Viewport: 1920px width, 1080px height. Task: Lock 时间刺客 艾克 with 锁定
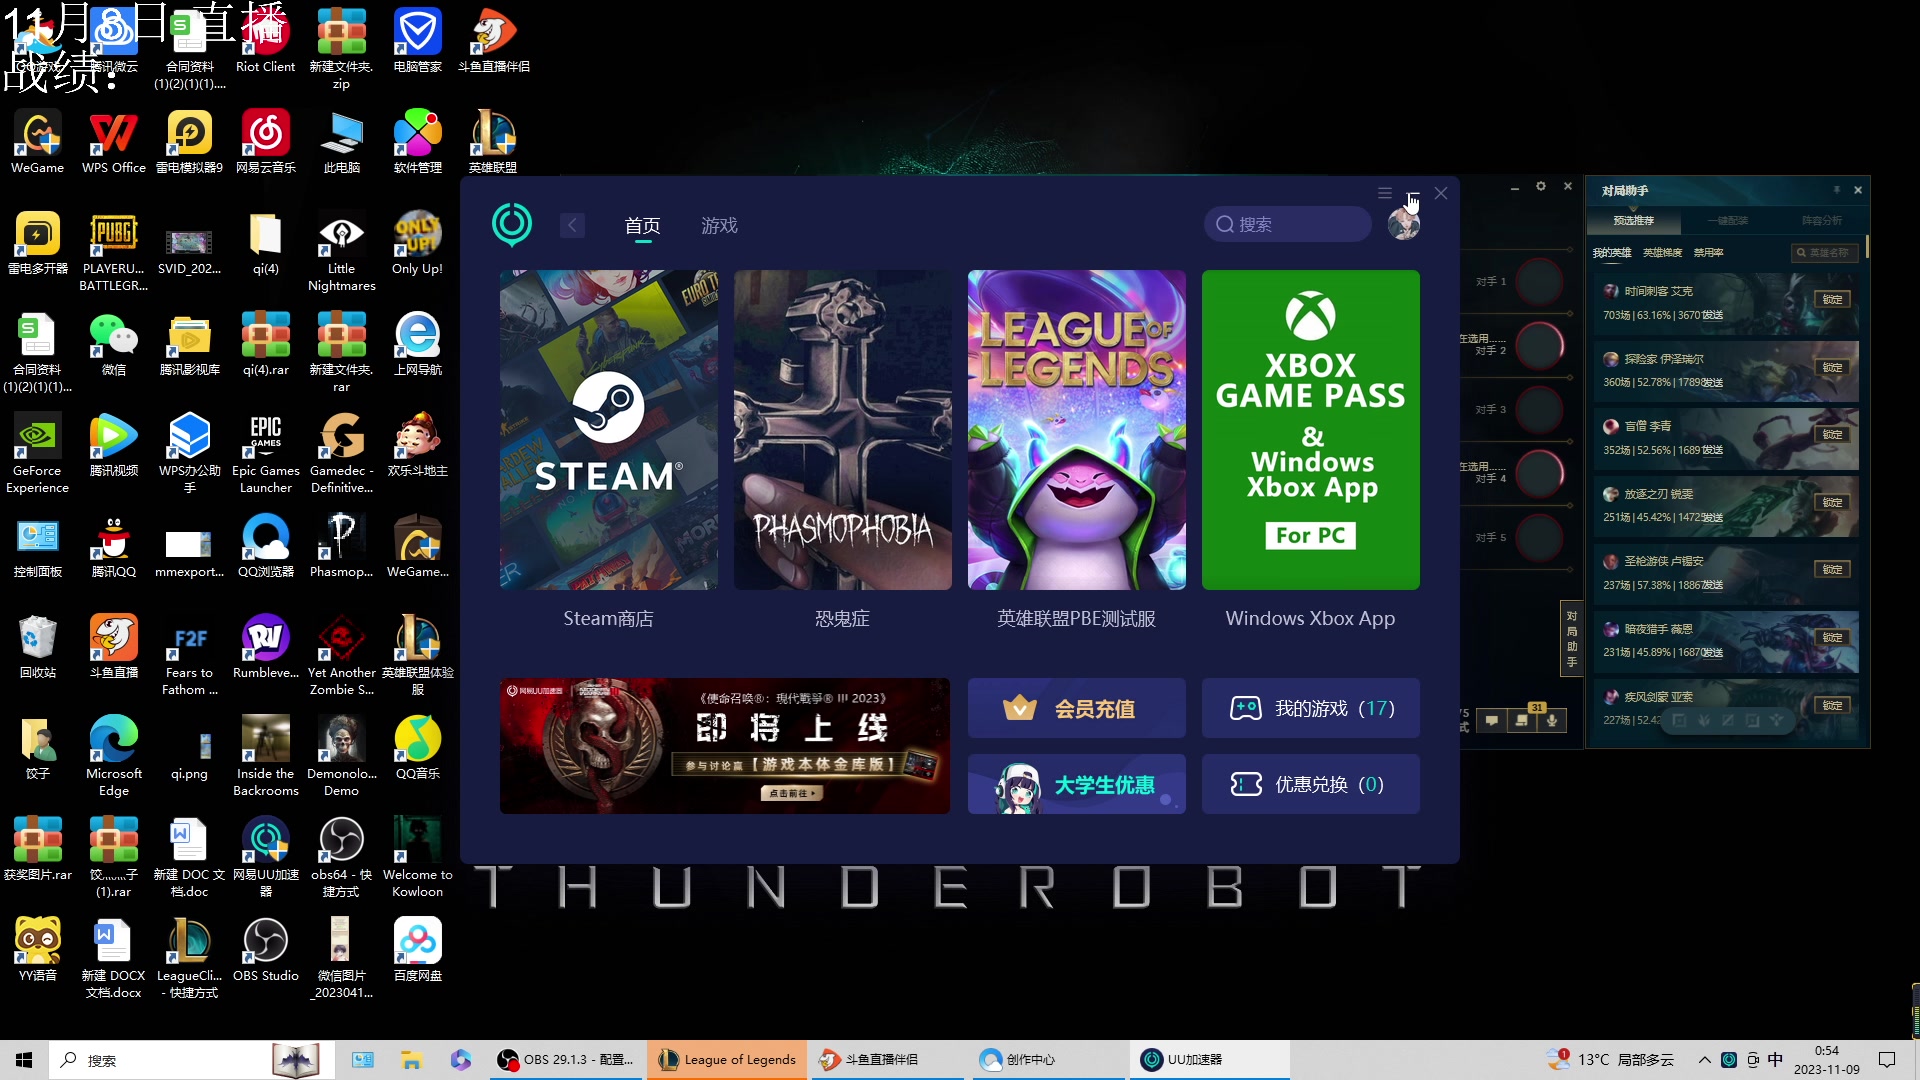[x=1832, y=299]
